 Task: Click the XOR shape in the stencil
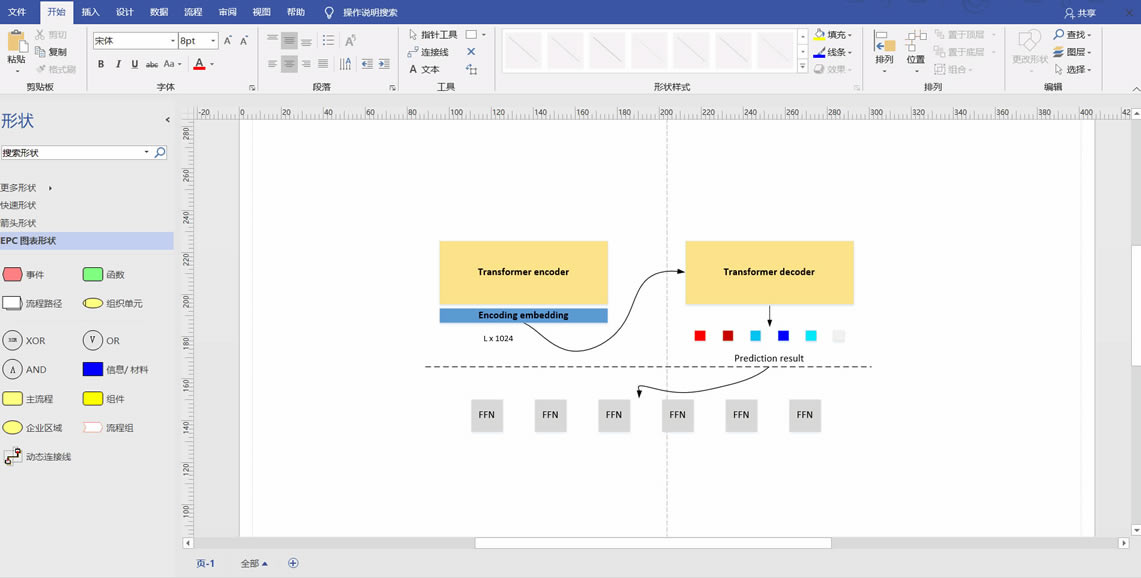pos(13,341)
